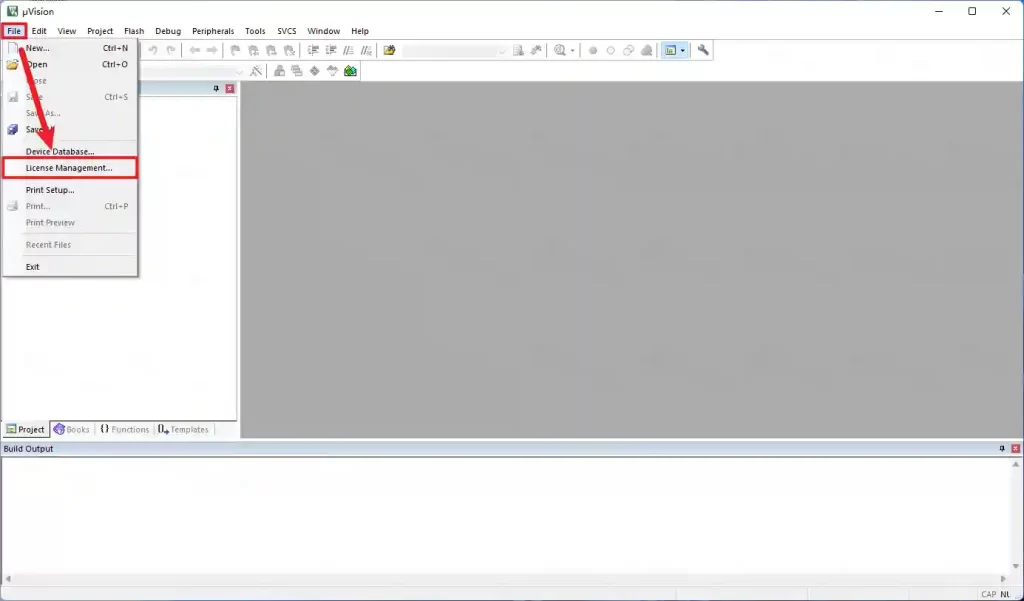Open the Help menu

pos(360,31)
